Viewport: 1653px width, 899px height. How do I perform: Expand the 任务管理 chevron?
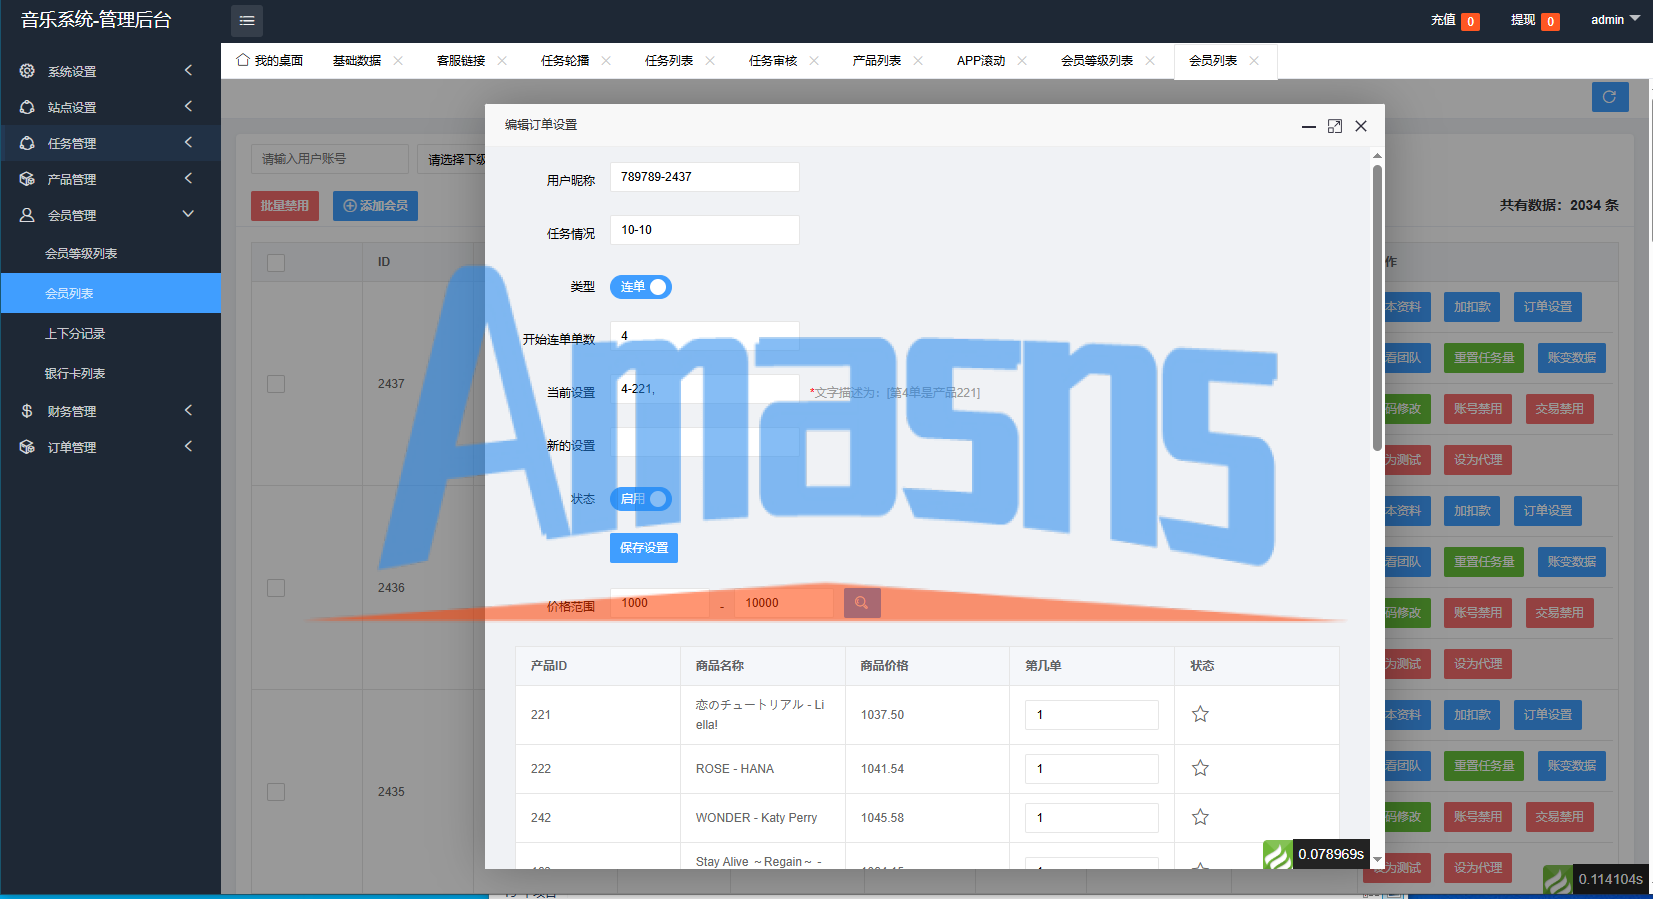(x=188, y=142)
